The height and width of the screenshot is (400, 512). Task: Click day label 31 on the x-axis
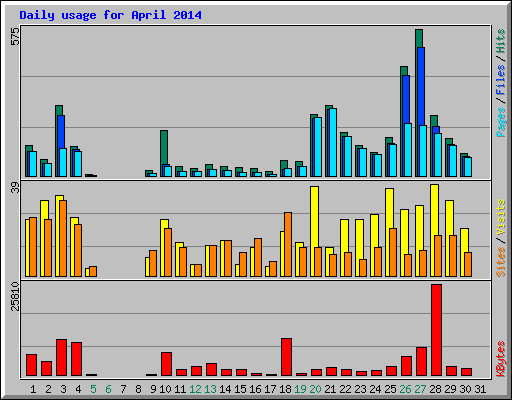tap(480, 389)
